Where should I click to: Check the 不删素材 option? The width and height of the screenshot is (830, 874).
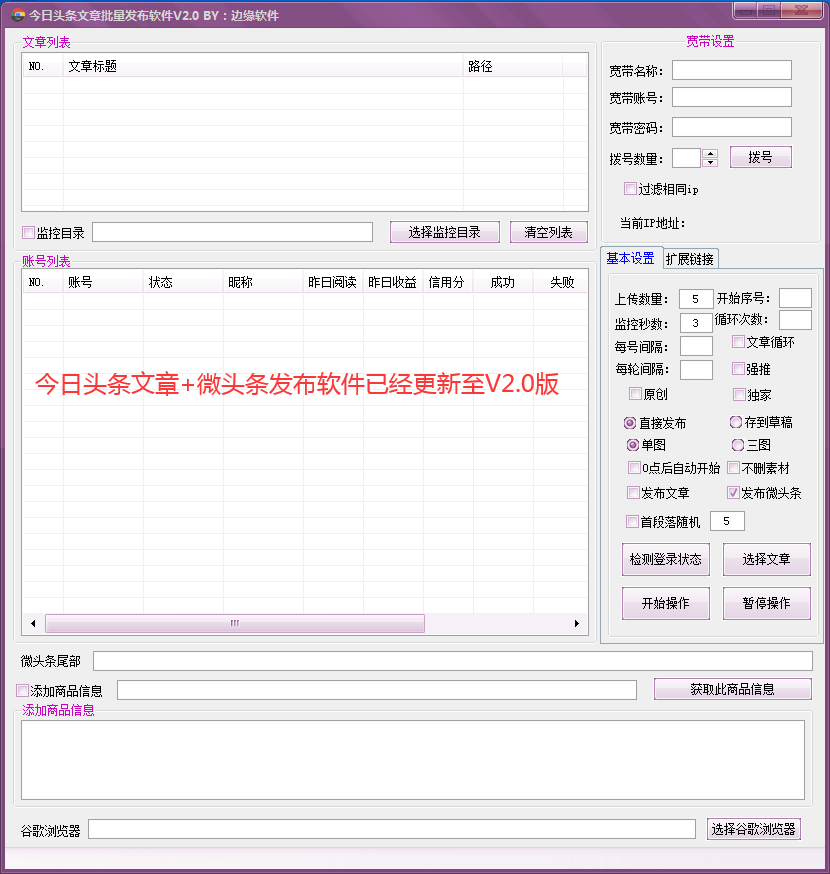(x=734, y=468)
